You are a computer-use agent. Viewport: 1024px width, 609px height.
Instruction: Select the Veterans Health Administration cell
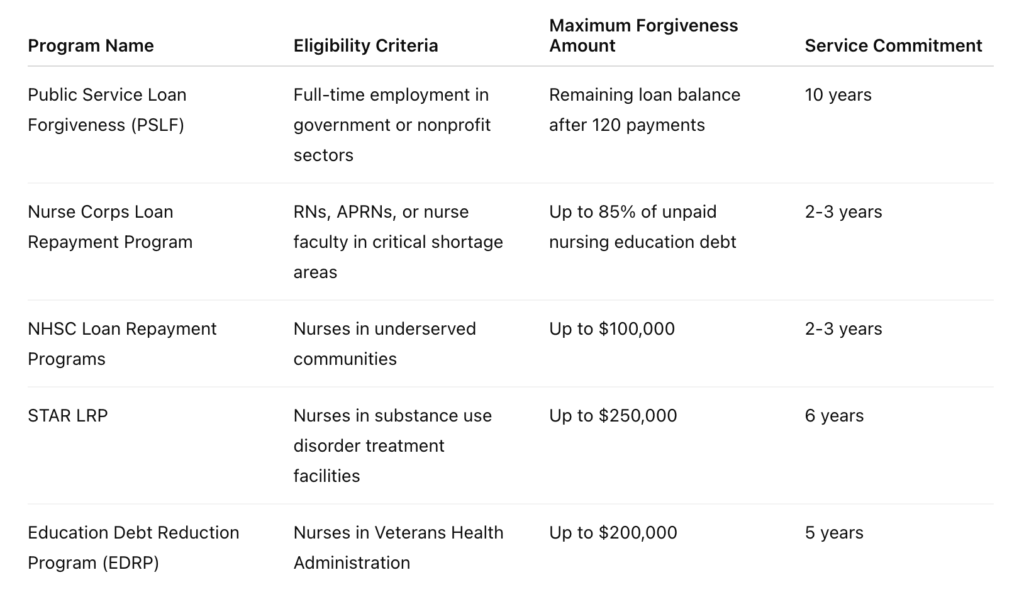(x=398, y=547)
